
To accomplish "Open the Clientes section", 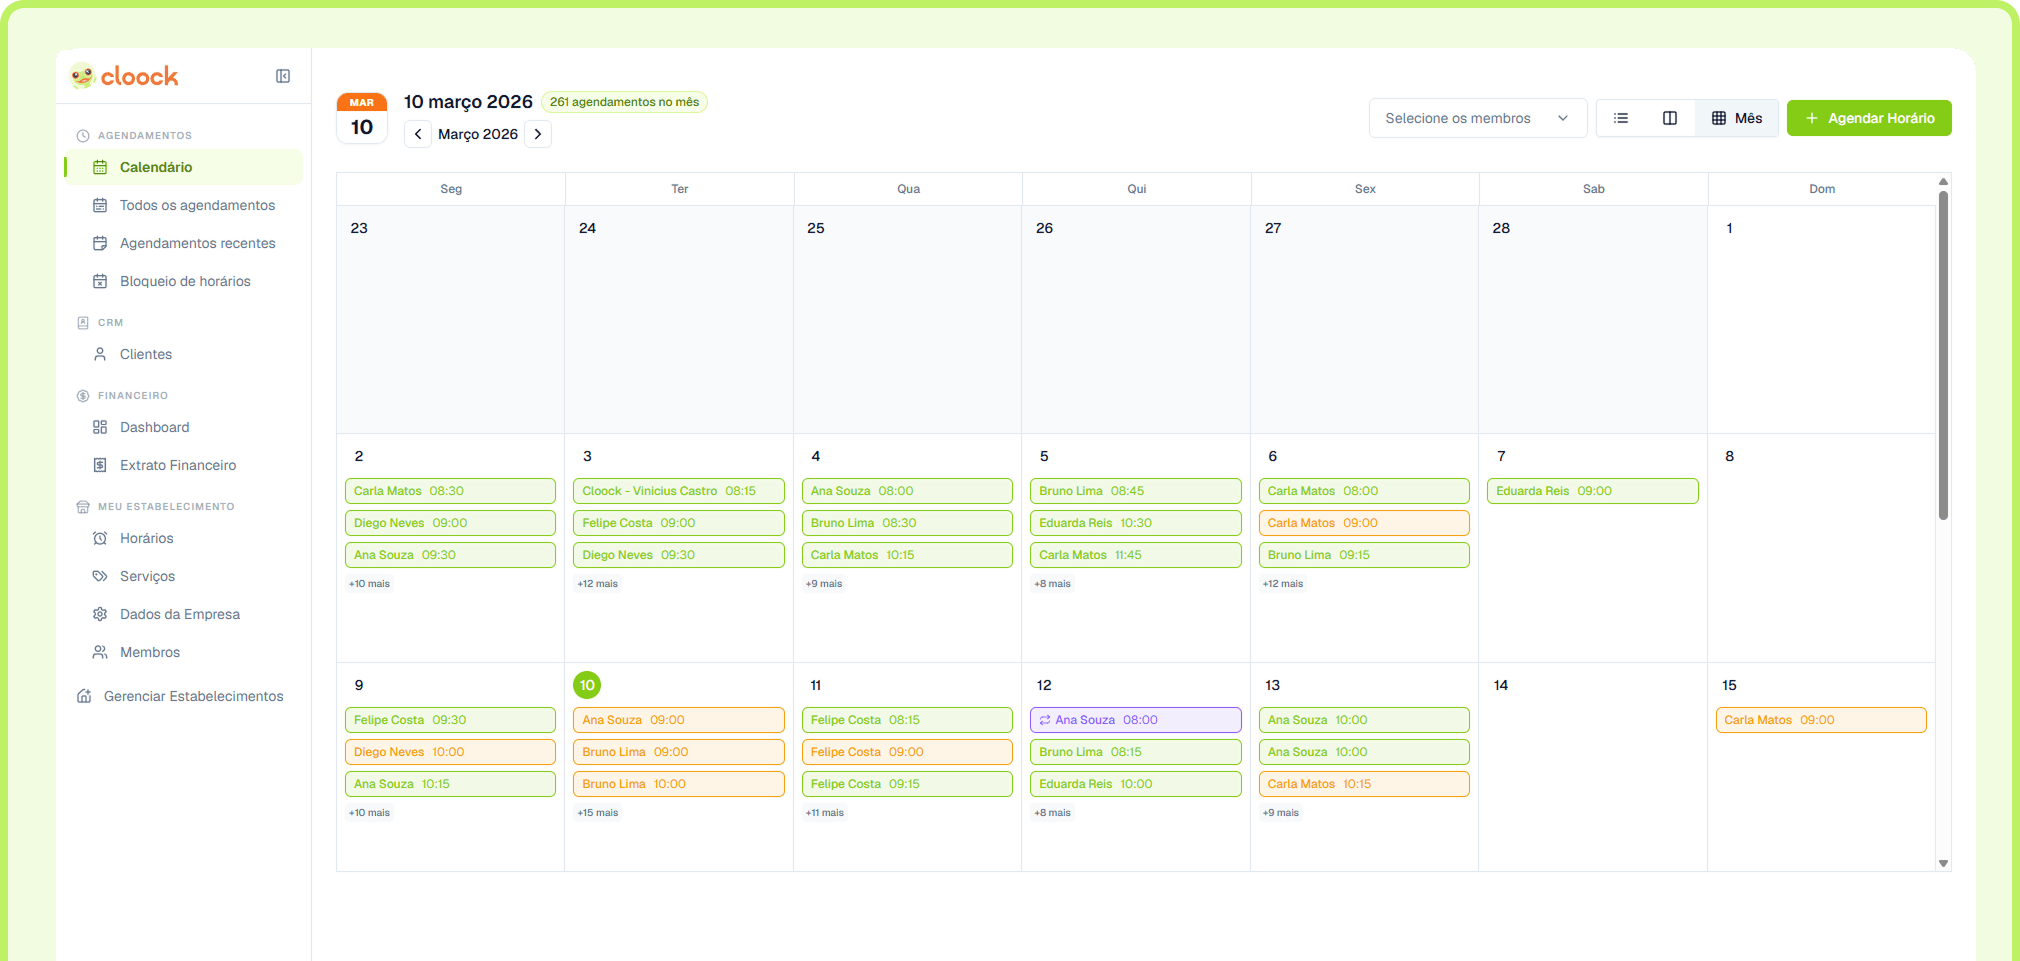I will tap(146, 354).
